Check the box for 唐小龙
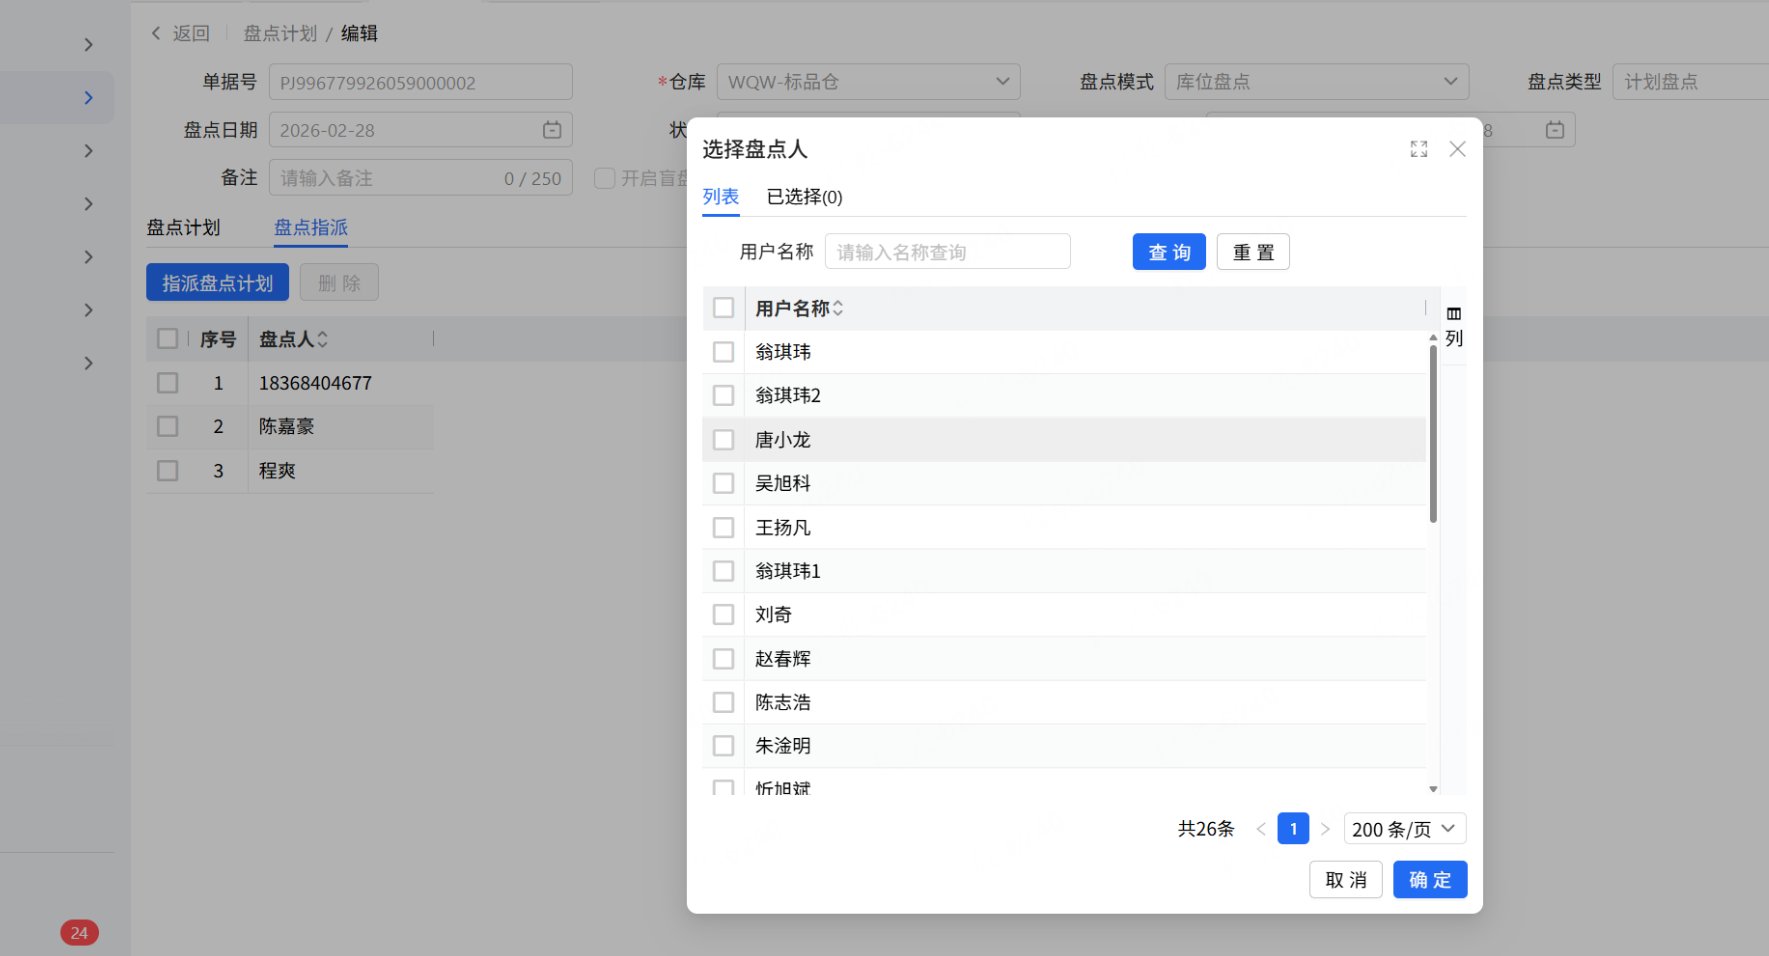The width and height of the screenshot is (1769, 956). coord(723,440)
